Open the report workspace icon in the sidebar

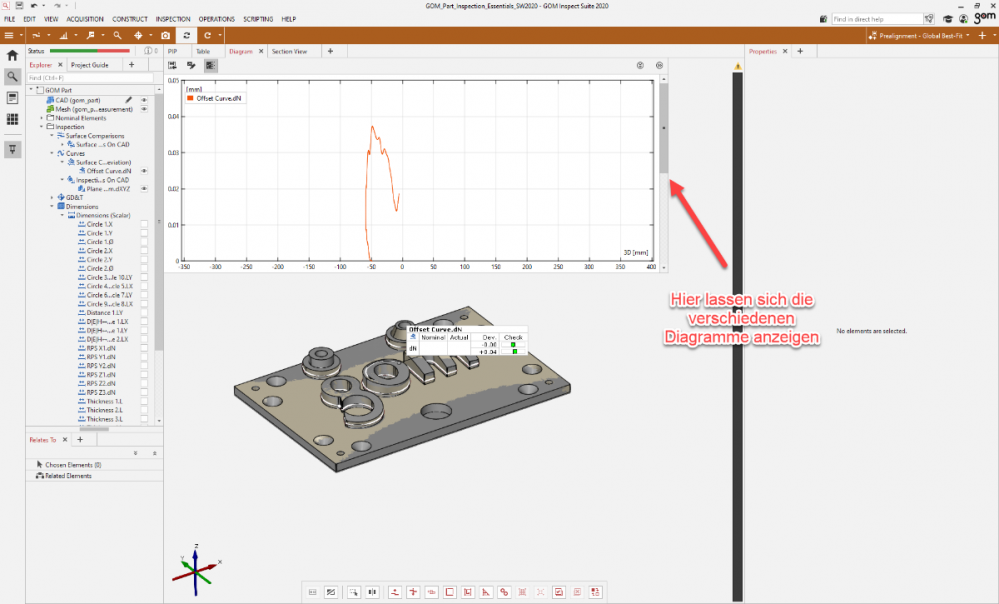tap(12, 98)
